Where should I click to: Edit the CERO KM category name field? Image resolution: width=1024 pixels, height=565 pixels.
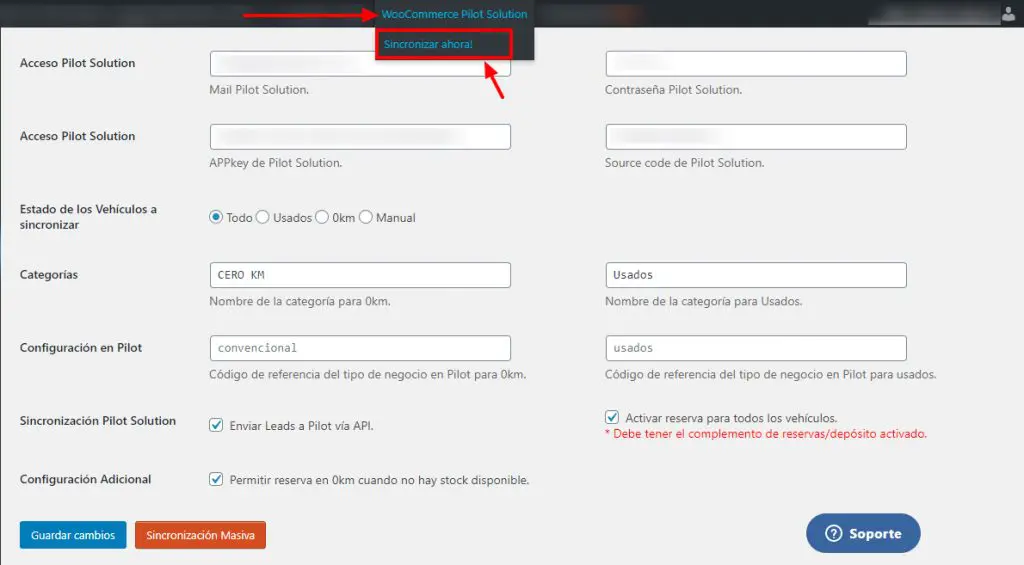360,275
